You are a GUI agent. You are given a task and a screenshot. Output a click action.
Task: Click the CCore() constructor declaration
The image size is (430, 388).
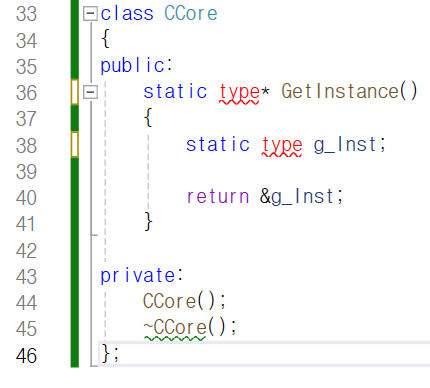coord(184,301)
